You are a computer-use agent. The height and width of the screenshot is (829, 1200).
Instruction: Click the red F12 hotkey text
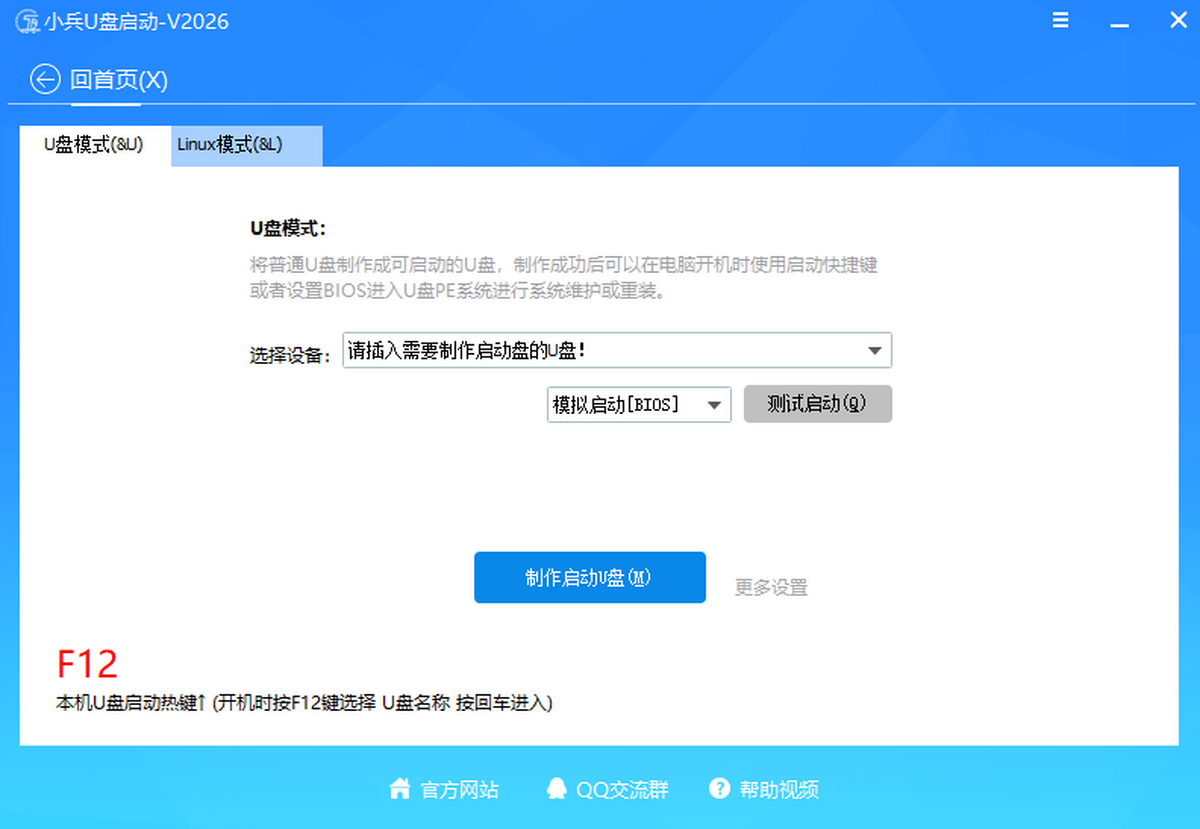click(87, 665)
